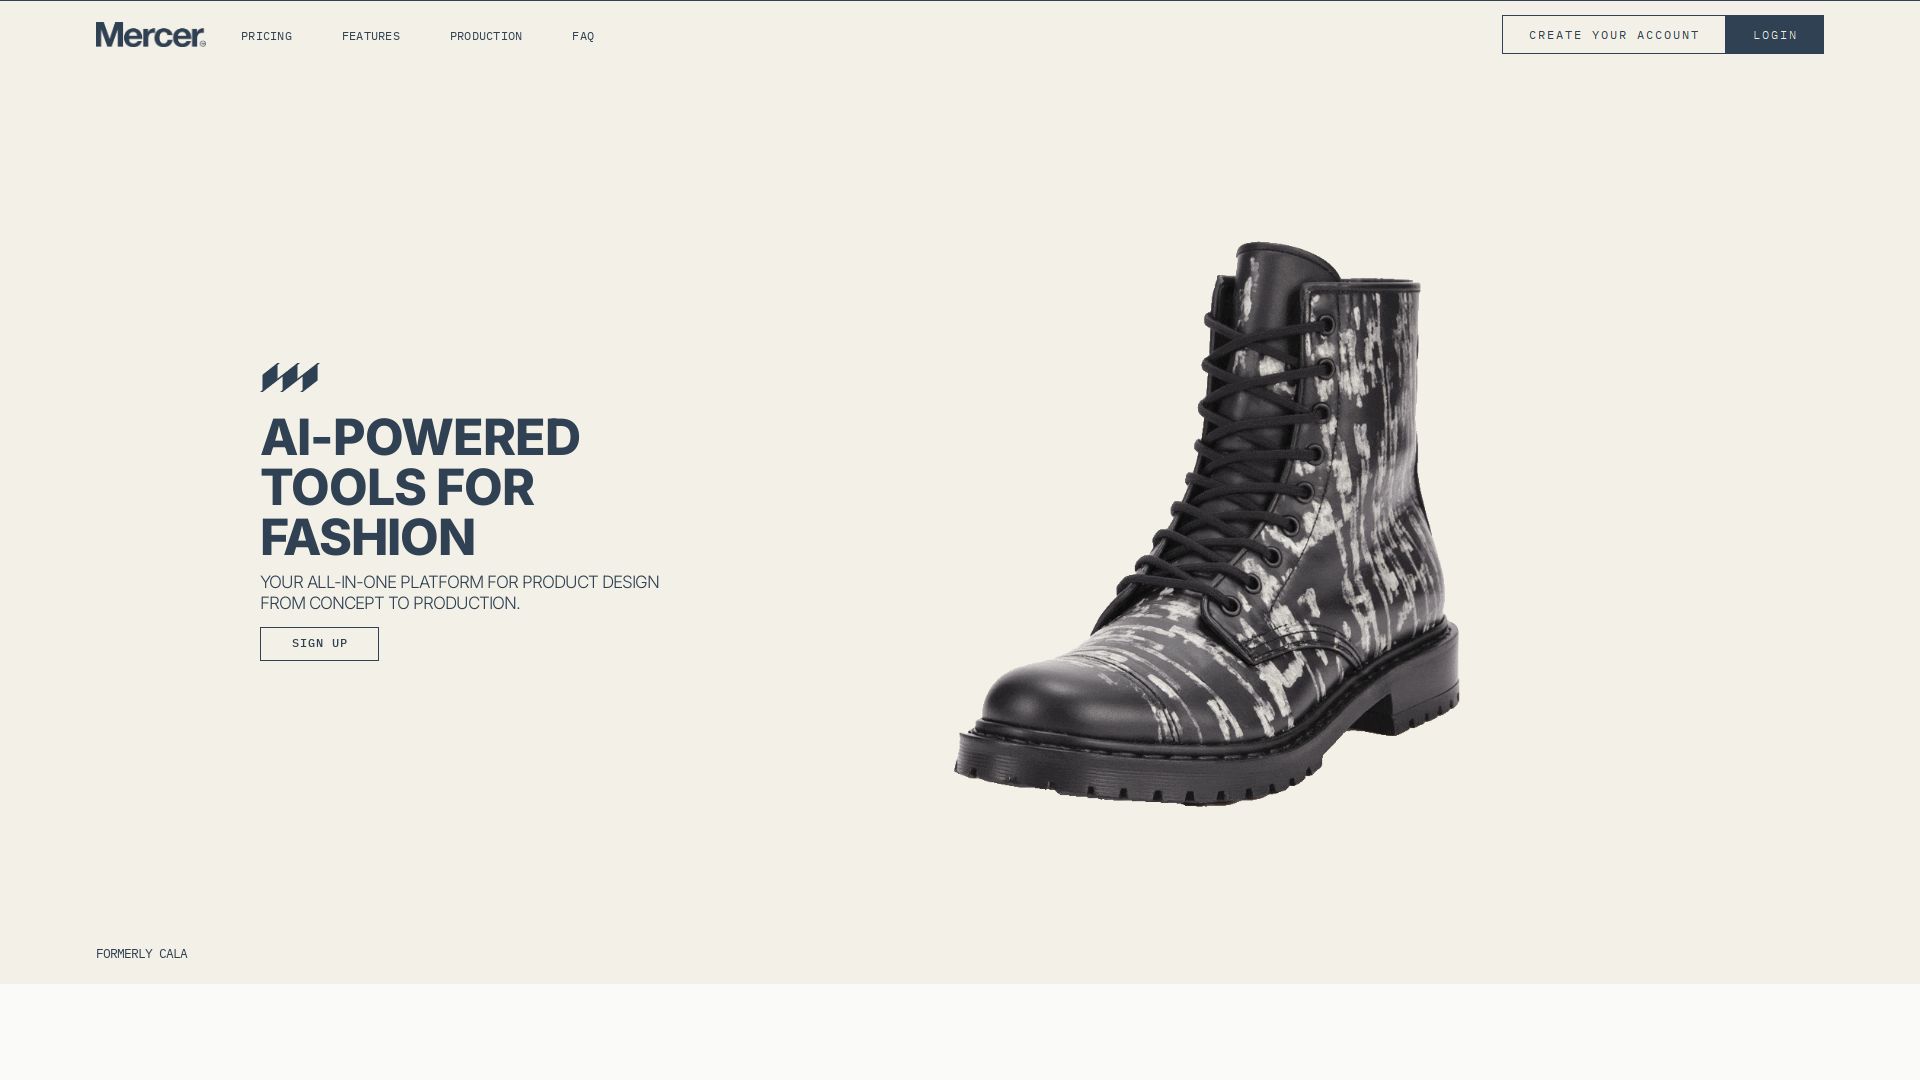Click the Formerly CALA text at the bottom
The image size is (1920, 1080).
(142, 954)
